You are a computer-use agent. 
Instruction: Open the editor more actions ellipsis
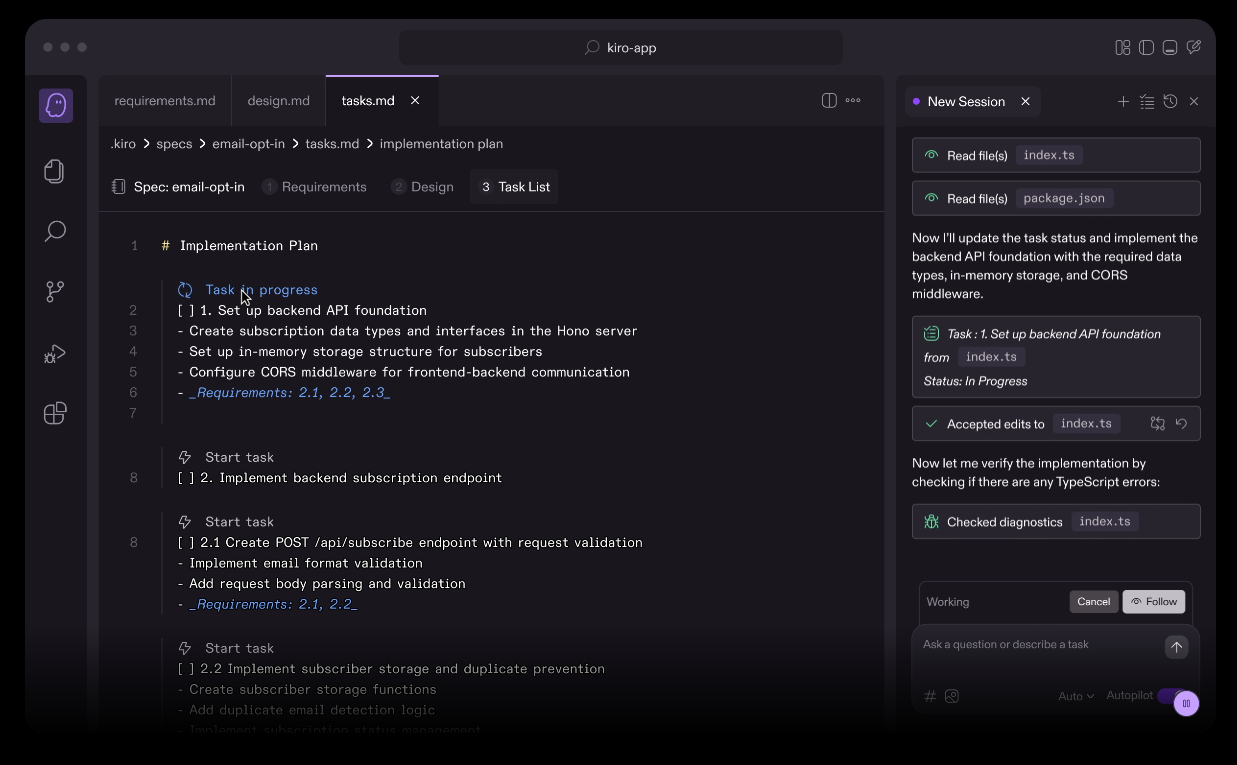853,100
